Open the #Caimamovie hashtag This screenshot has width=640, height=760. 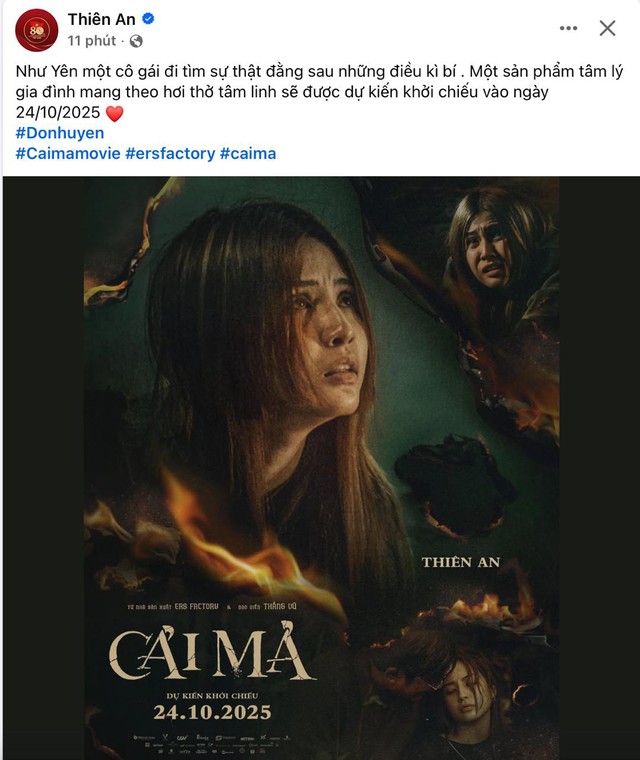tap(68, 154)
